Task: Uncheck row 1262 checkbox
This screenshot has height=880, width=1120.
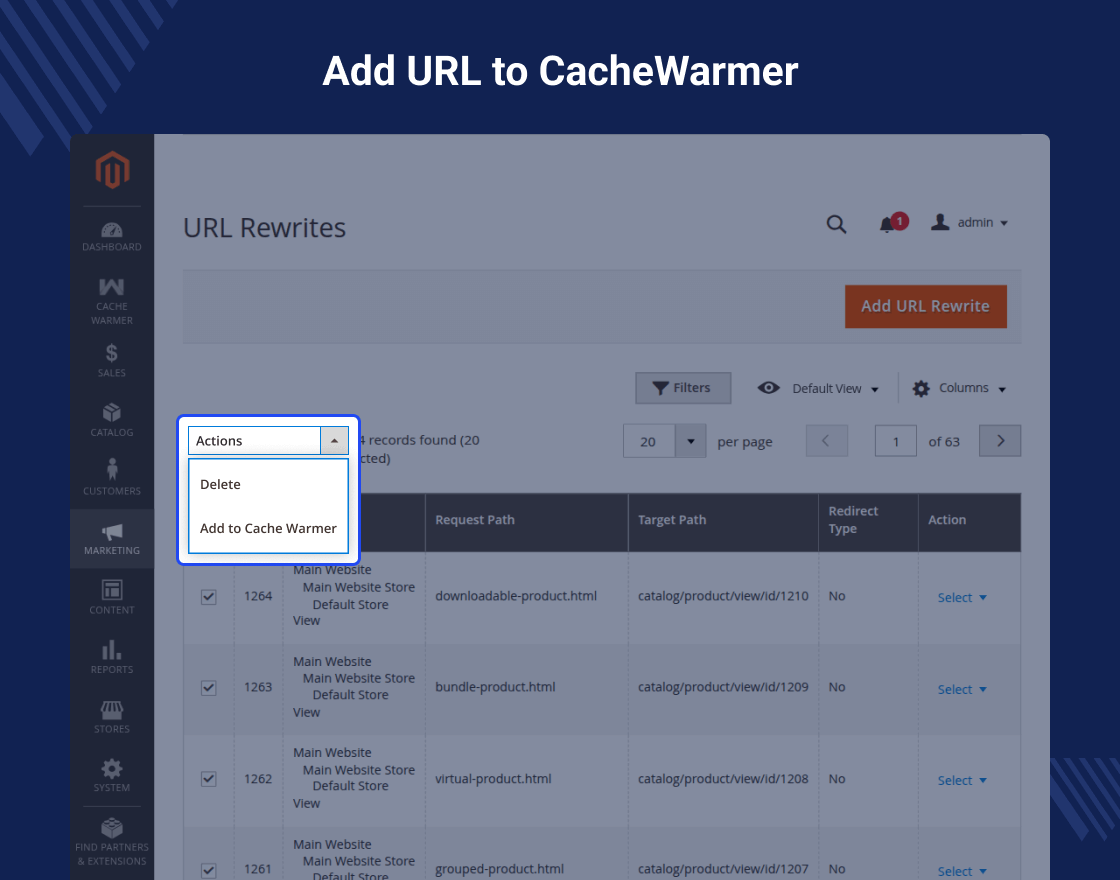Action: click(209, 779)
